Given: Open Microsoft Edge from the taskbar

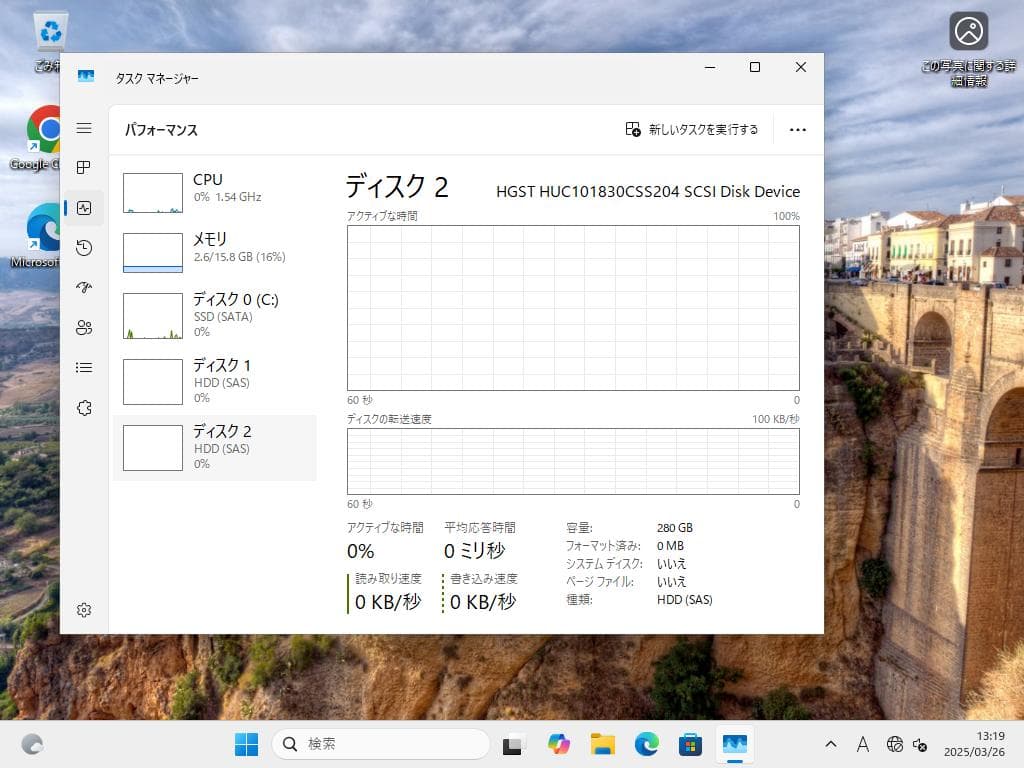Looking at the screenshot, I should [x=646, y=744].
